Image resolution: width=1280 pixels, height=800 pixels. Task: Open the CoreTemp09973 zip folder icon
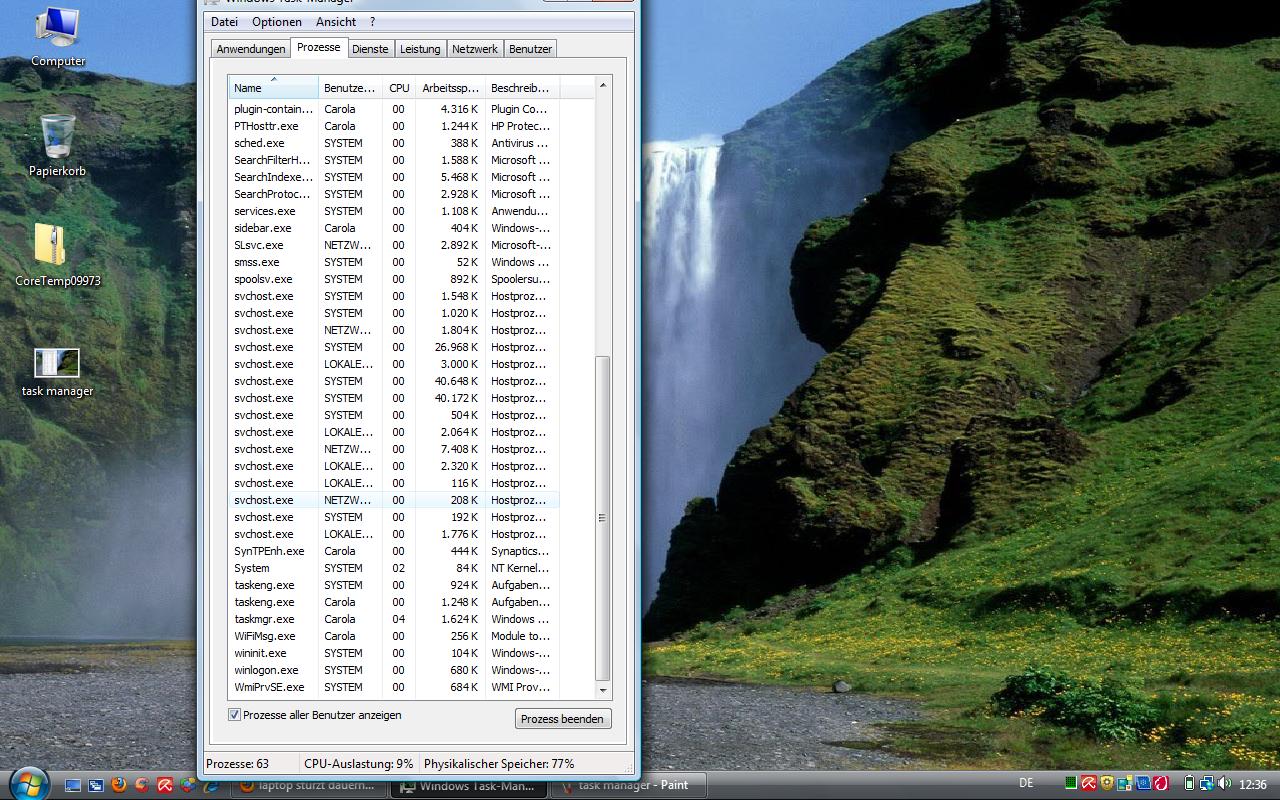click(57, 256)
